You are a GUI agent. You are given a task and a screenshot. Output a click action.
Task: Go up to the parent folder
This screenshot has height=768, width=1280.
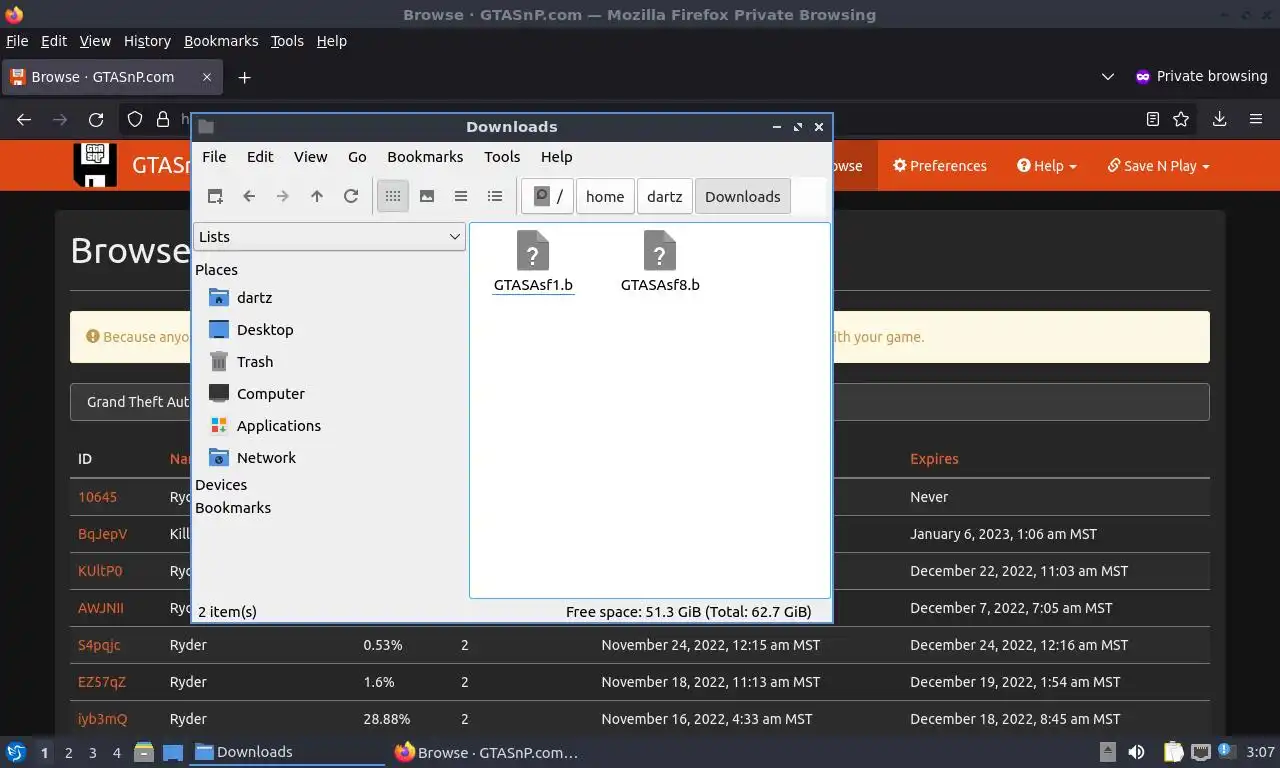pos(317,197)
